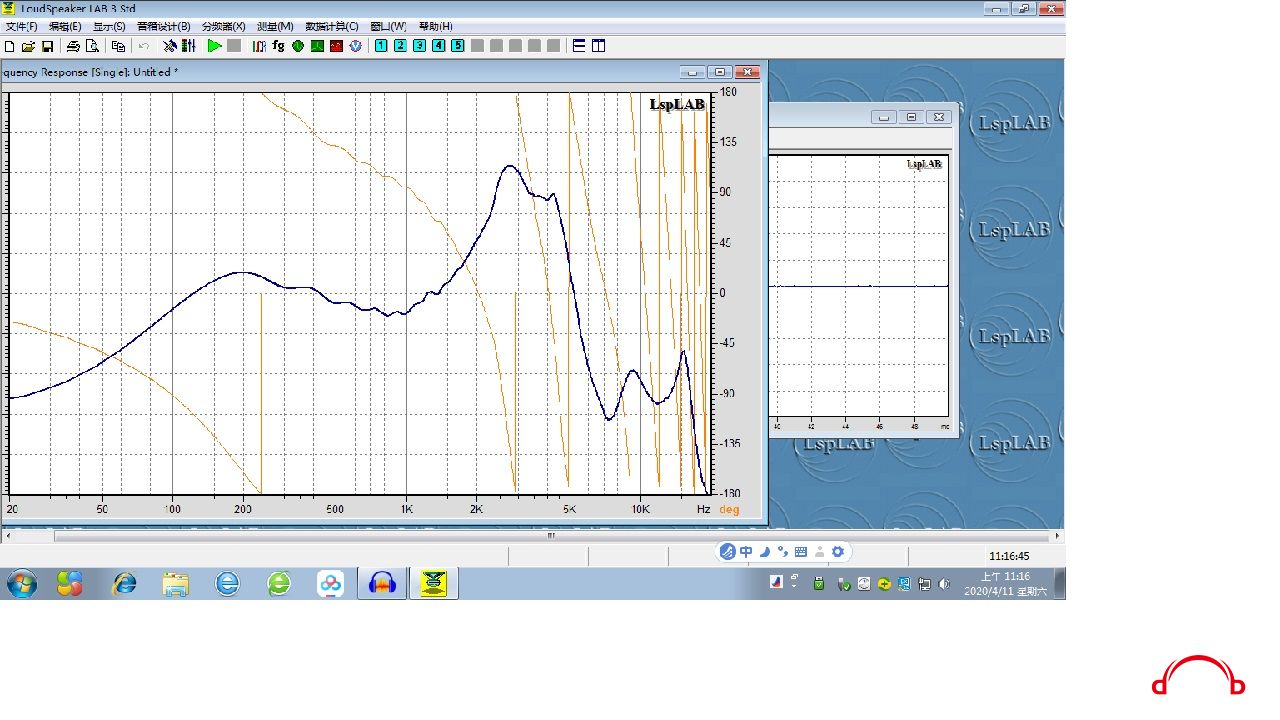The width and height of the screenshot is (1280, 720).
Task: Select curve slot 4 in toolbar
Action: click(438, 46)
